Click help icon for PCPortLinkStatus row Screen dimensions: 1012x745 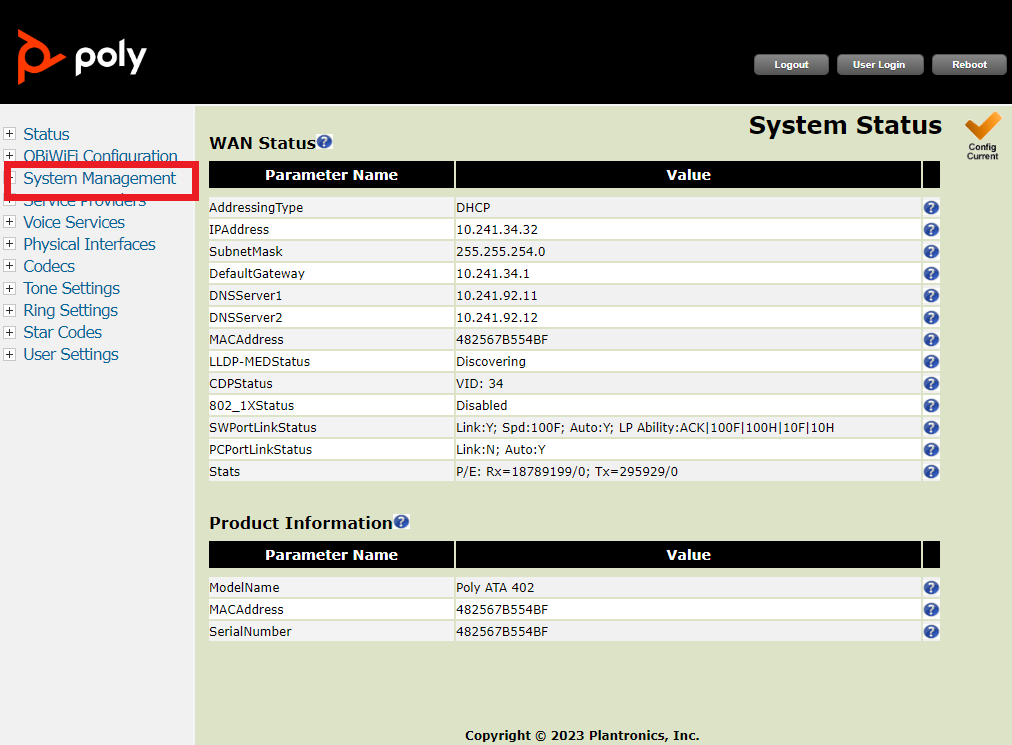point(931,449)
